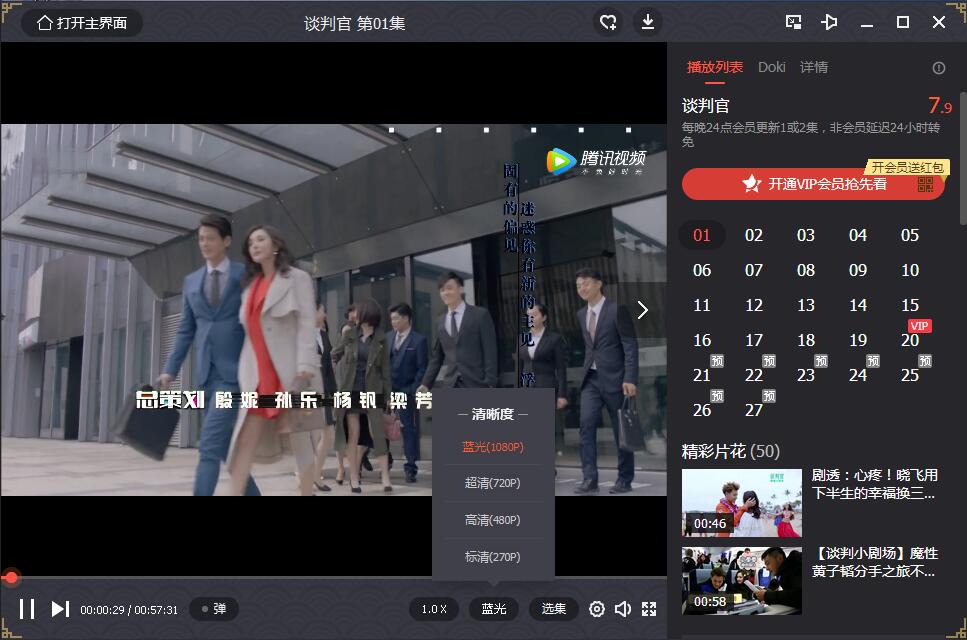
Task: Pin the player window on top
Action: tap(829, 22)
